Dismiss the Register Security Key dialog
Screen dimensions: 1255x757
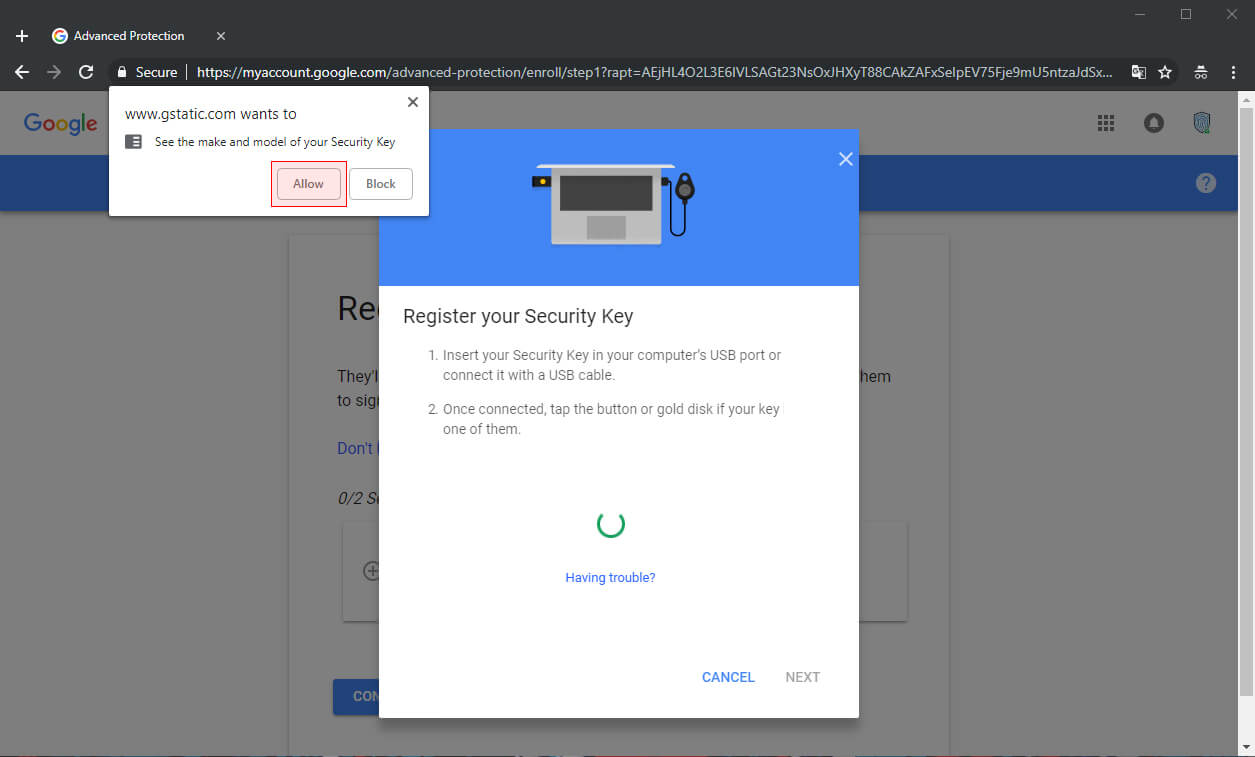pyautogui.click(x=845, y=159)
